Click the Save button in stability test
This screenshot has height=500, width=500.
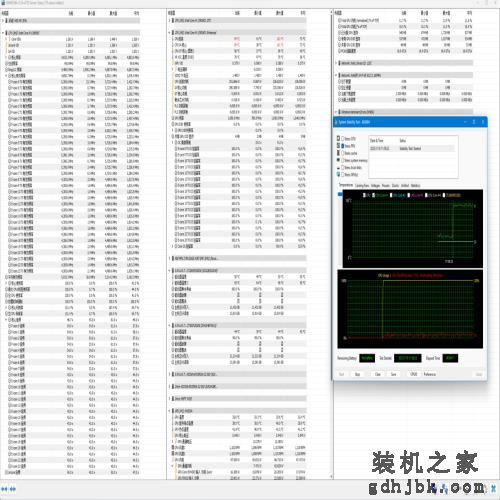(x=393, y=374)
